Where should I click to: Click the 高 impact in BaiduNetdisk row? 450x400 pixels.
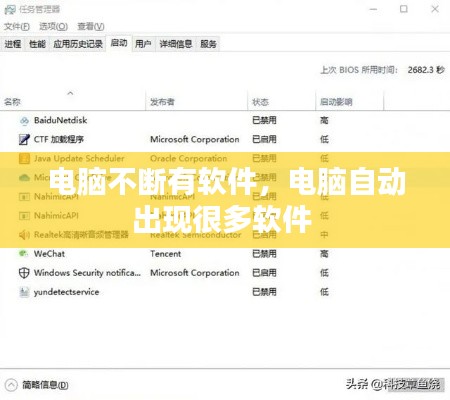324,120
